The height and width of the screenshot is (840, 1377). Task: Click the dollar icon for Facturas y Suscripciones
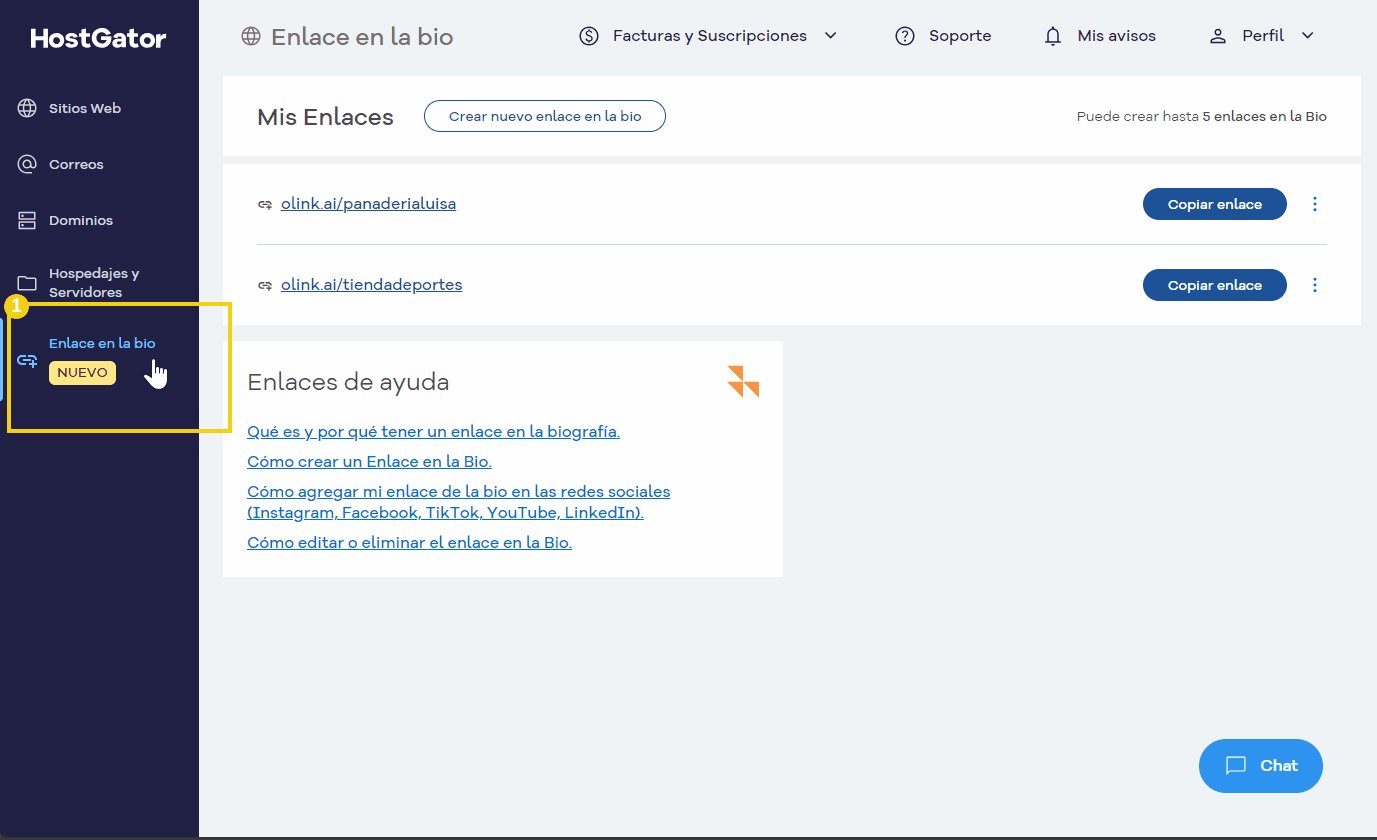click(589, 36)
